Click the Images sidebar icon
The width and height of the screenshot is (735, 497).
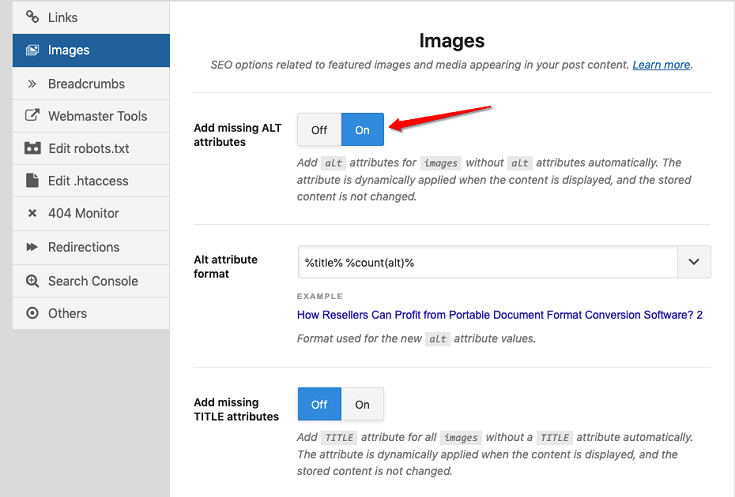32,50
